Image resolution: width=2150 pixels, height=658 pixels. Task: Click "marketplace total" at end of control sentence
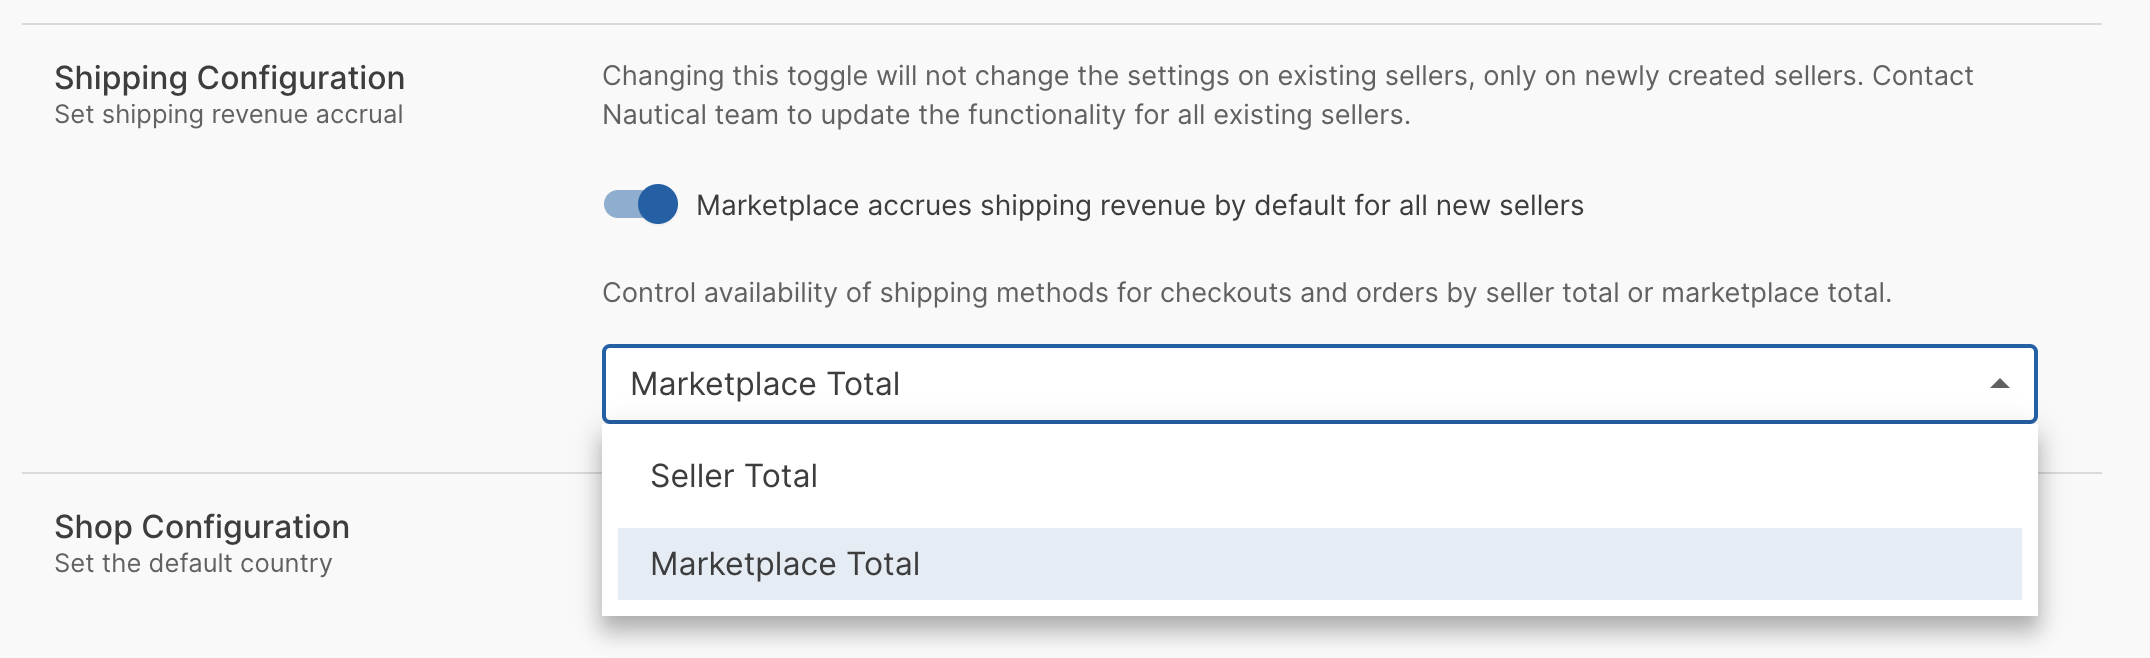point(1775,293)
